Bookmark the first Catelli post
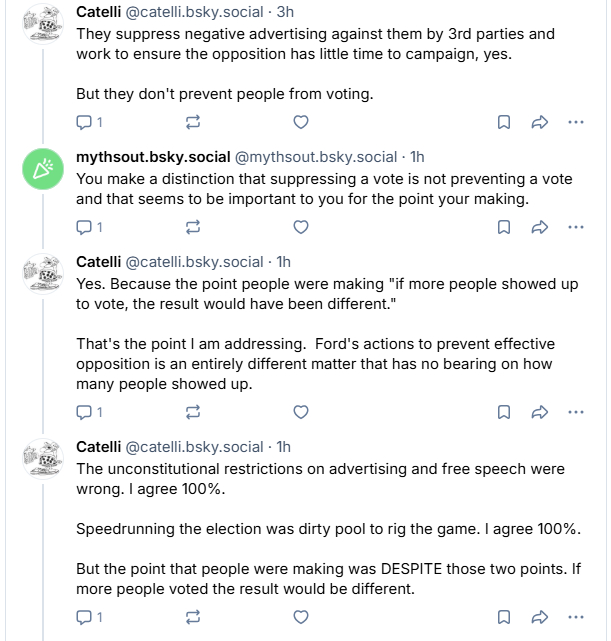This screenshot has height=641, width=611. 505,122
